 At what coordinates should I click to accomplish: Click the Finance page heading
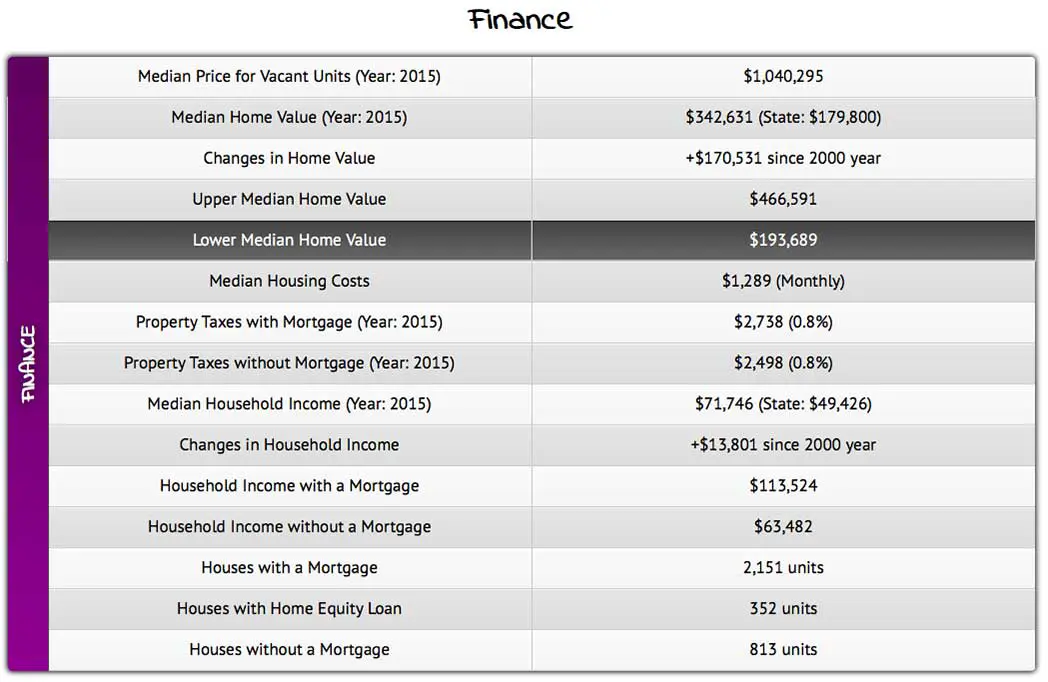pyautogui.click(x=521, y=19)
